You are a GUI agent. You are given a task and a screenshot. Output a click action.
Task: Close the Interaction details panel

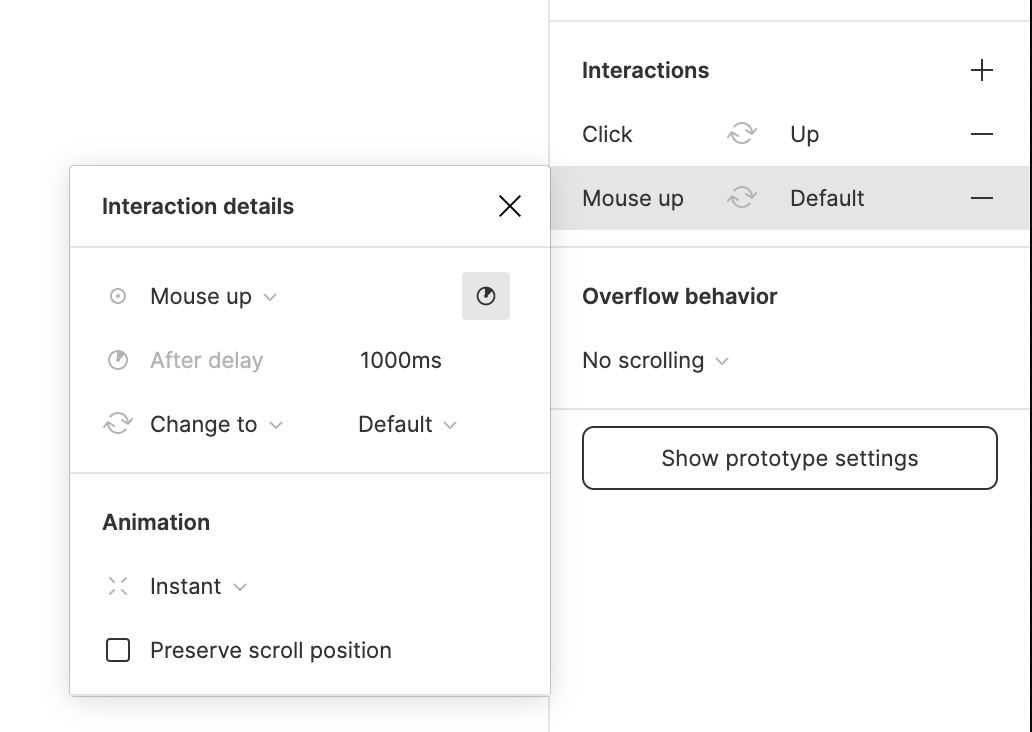coord(509,206)
